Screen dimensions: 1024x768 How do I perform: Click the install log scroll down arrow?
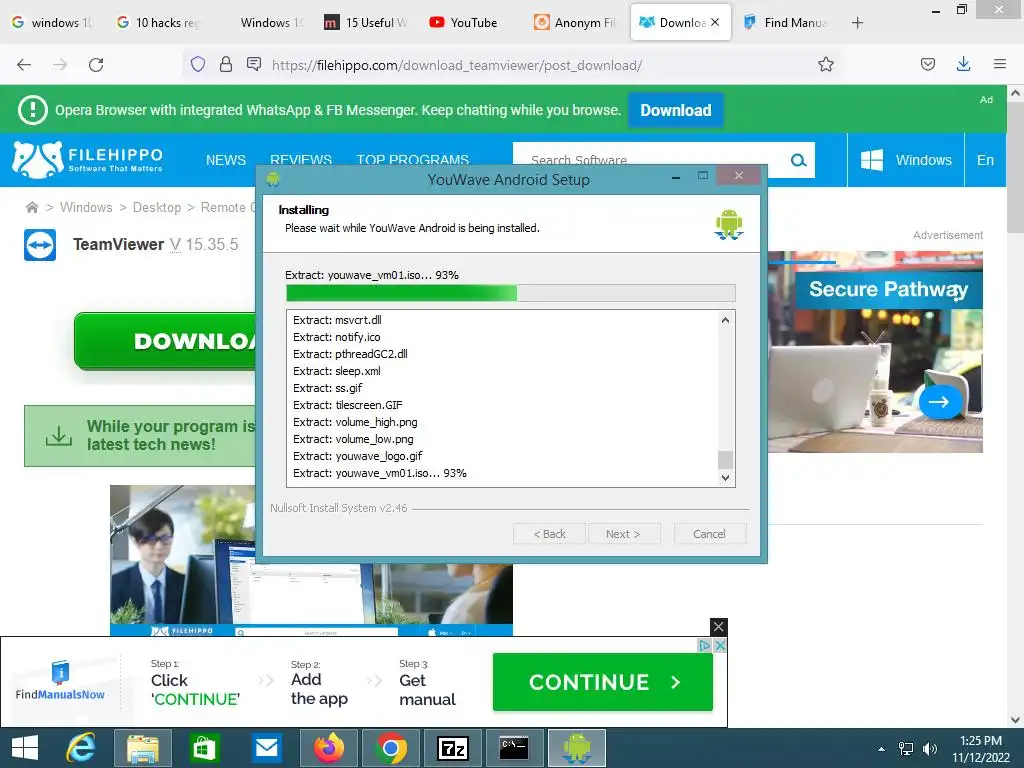click(x=725, y=477)
